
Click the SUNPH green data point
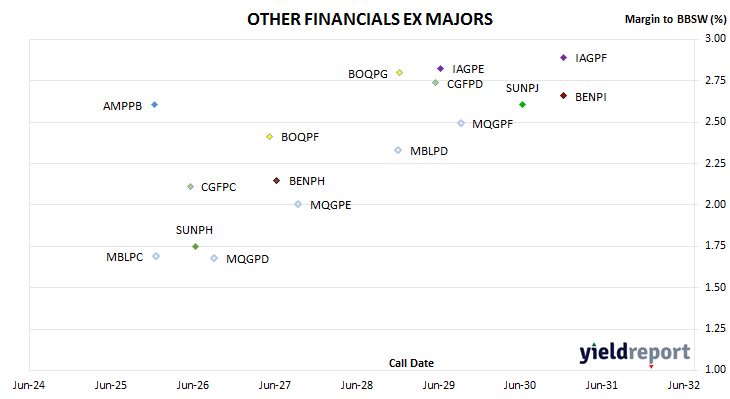[196, 246]
